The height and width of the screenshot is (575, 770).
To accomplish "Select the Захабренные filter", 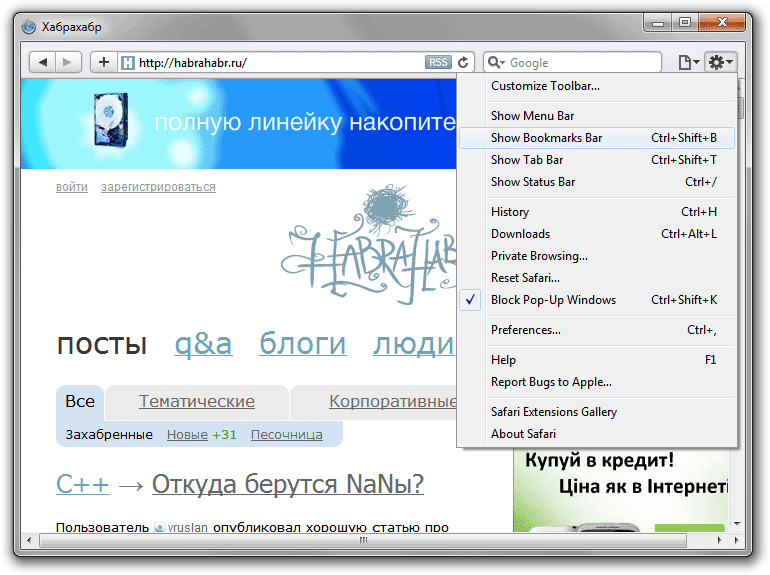I will click(109, 435).
